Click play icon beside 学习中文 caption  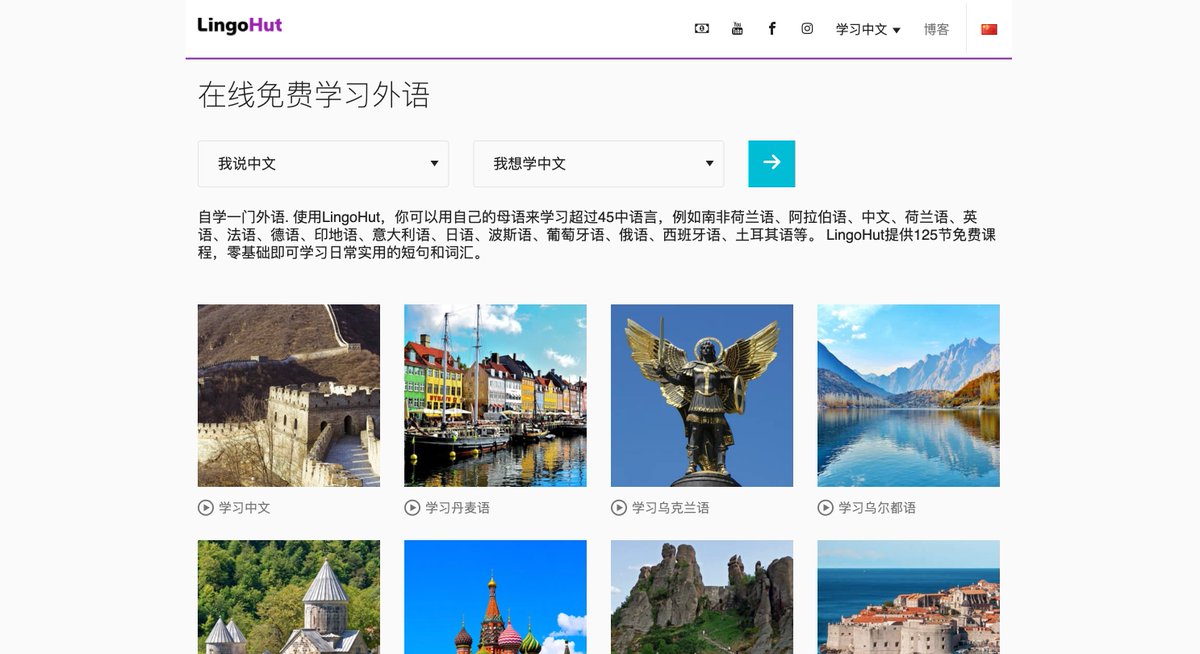206,508
